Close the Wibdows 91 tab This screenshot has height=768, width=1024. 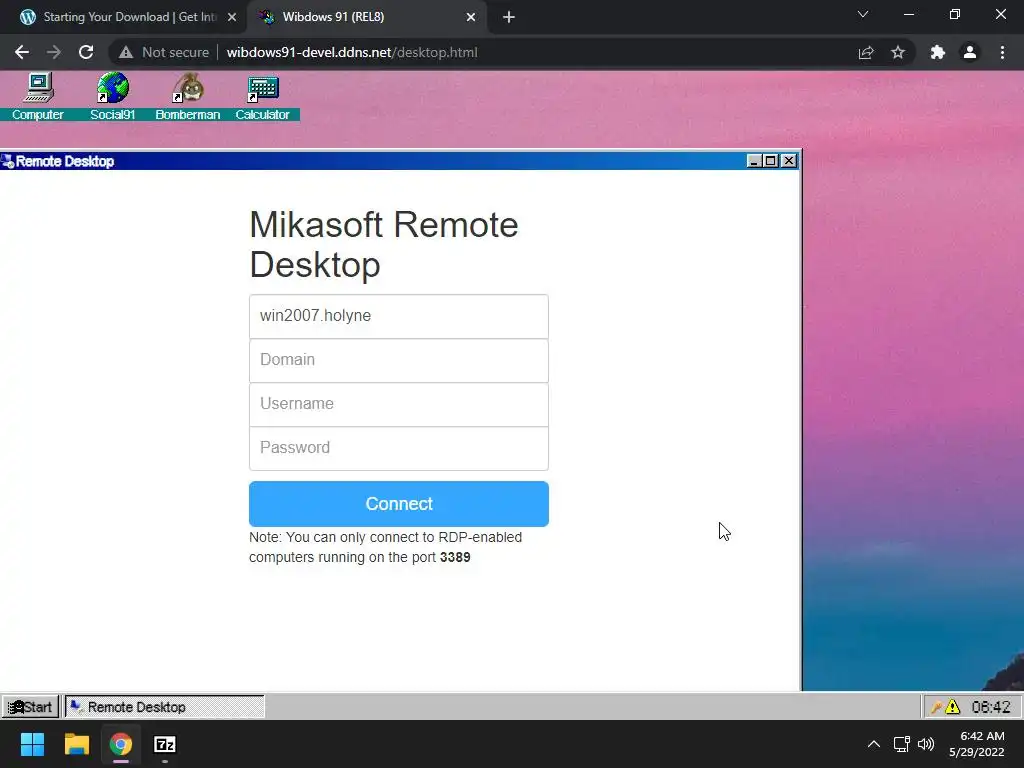[471, 17]
